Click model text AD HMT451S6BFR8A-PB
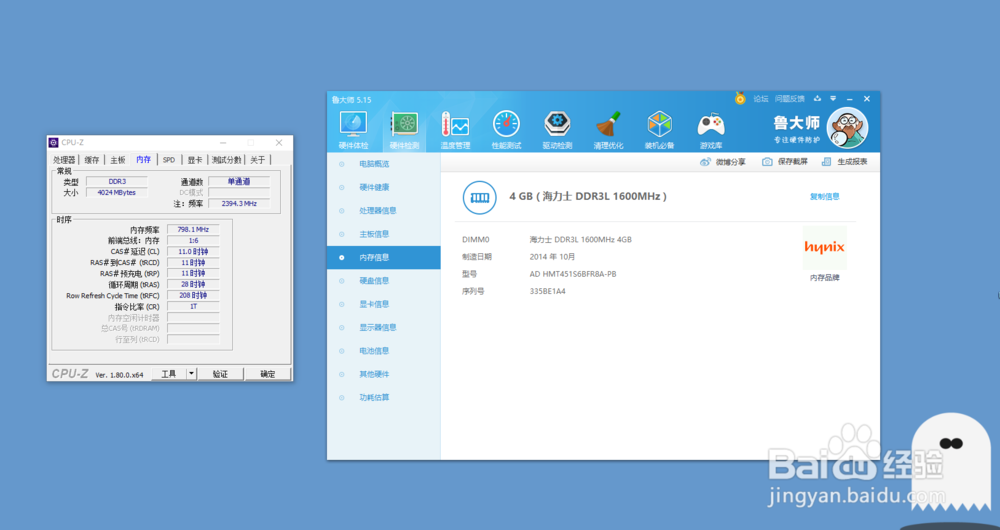This screenshot has height=530, width=1000. 573,274
